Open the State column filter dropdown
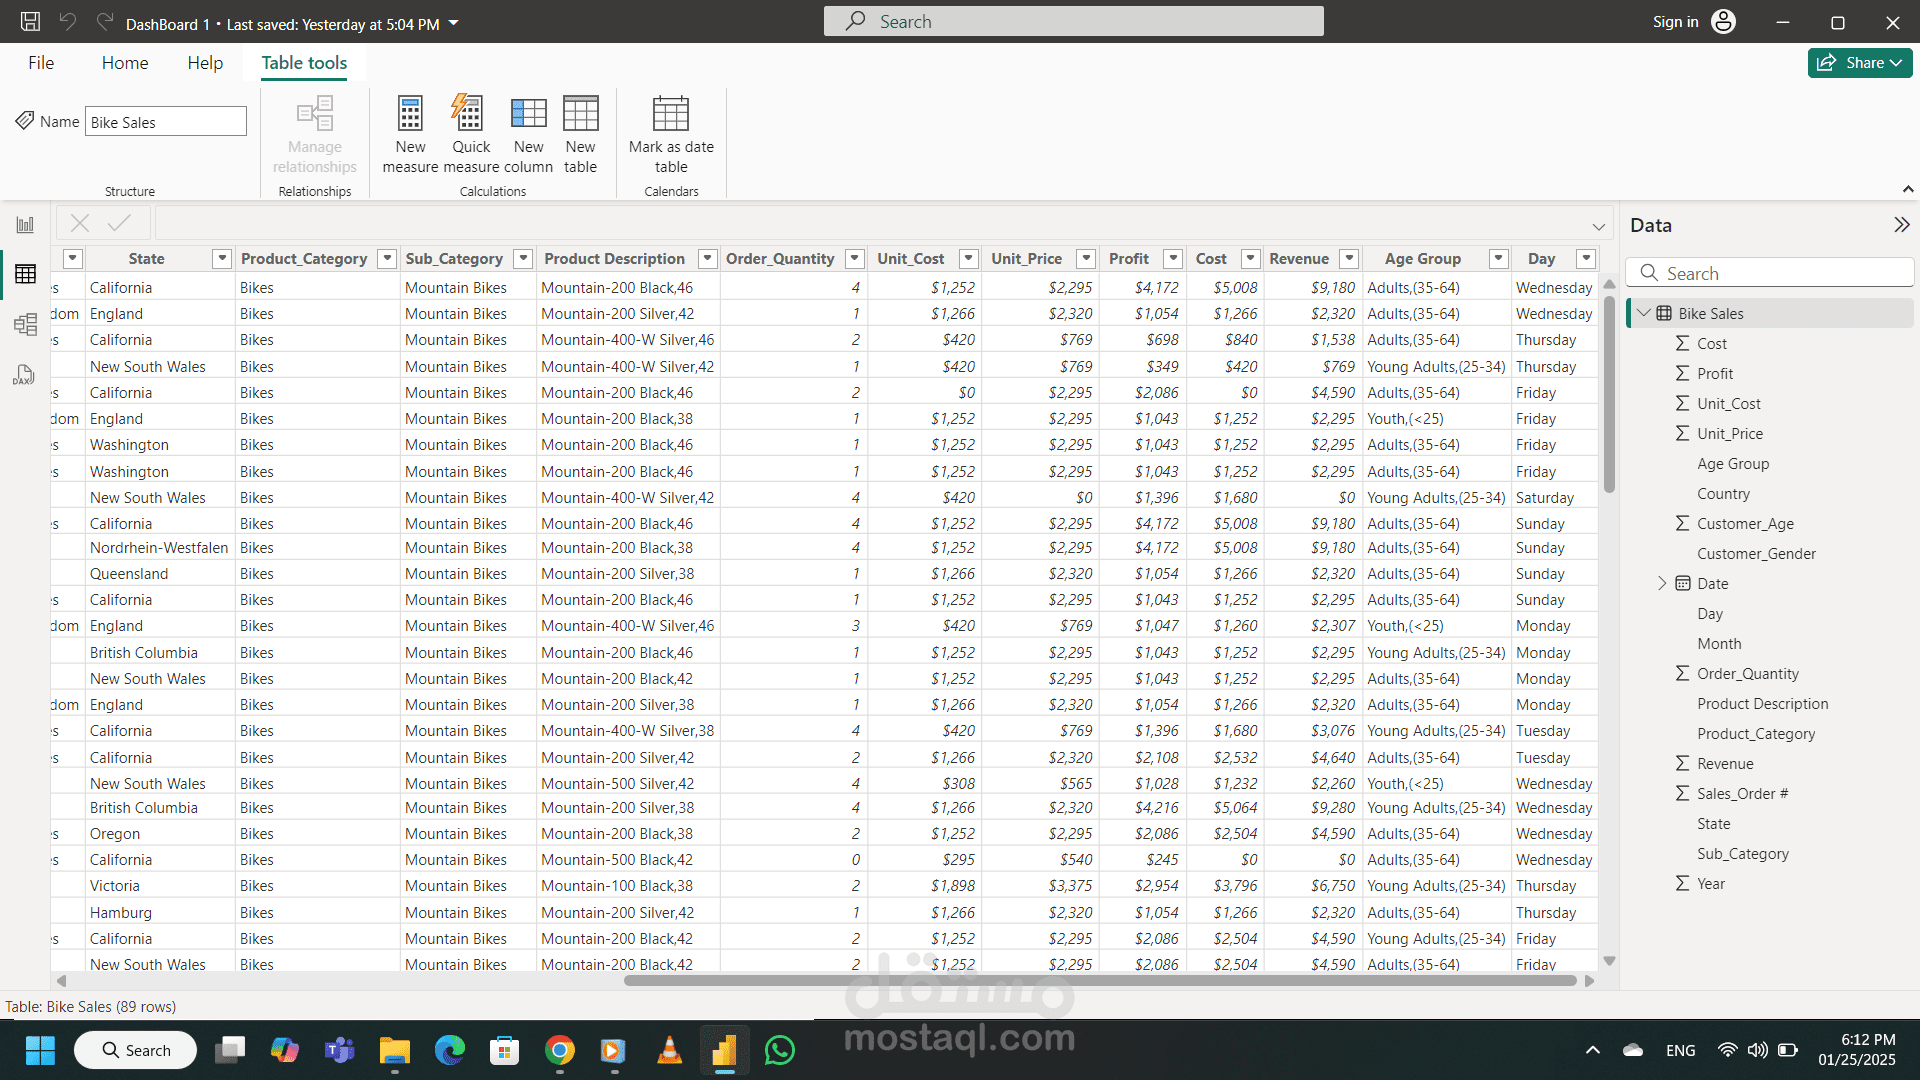 222,259
